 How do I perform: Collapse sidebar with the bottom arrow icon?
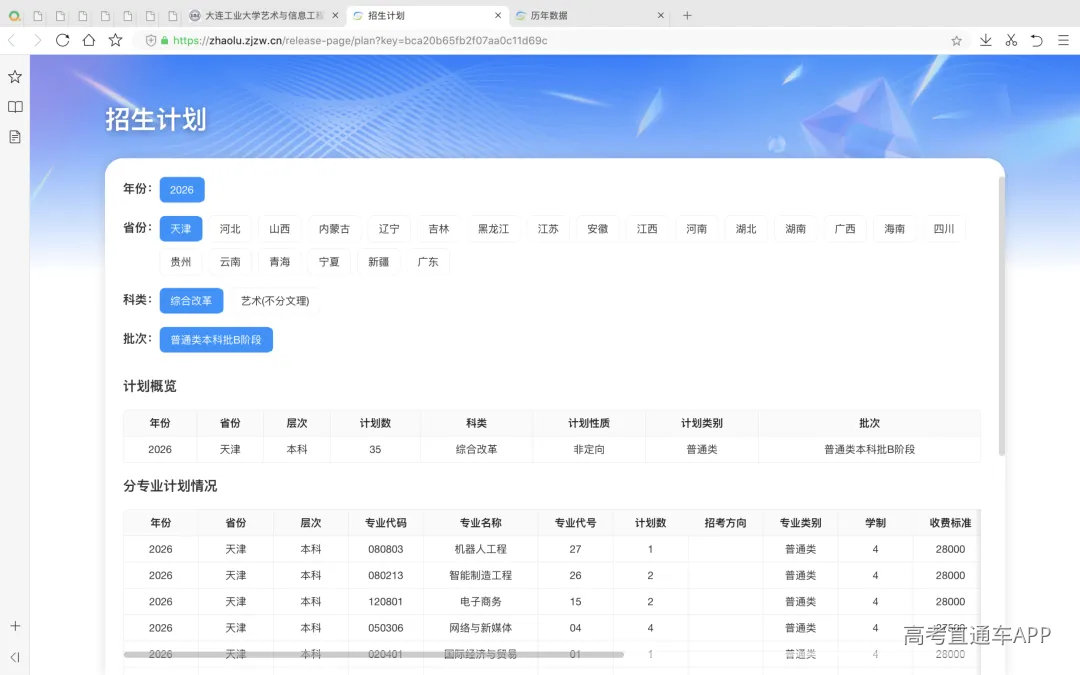click(x=15, y=657)
